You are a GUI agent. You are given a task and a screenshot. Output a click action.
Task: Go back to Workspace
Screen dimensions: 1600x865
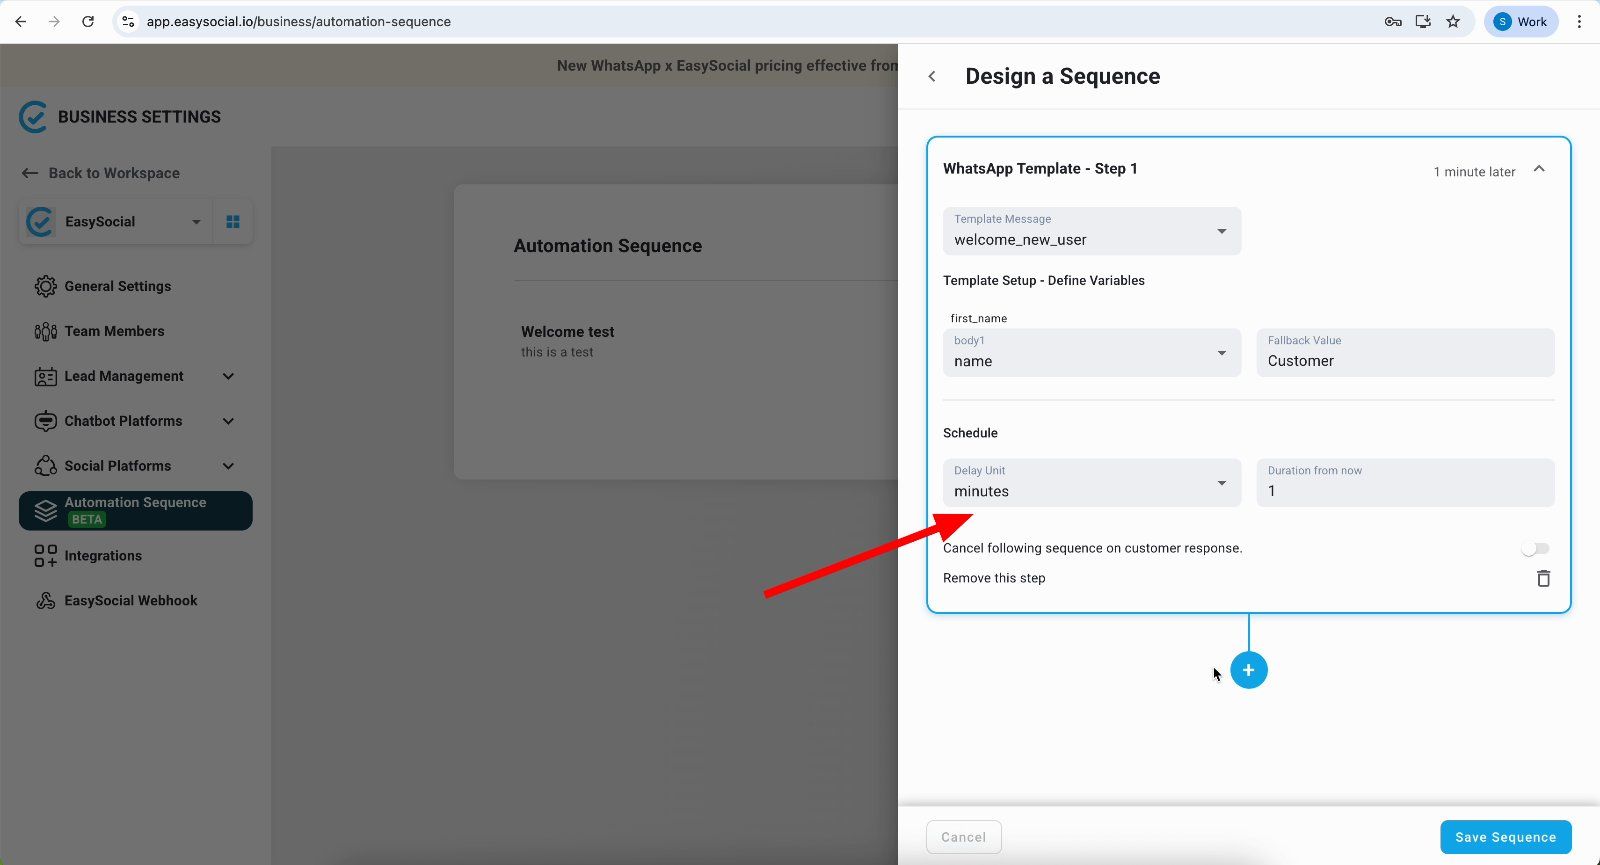(x=101, y=173)
